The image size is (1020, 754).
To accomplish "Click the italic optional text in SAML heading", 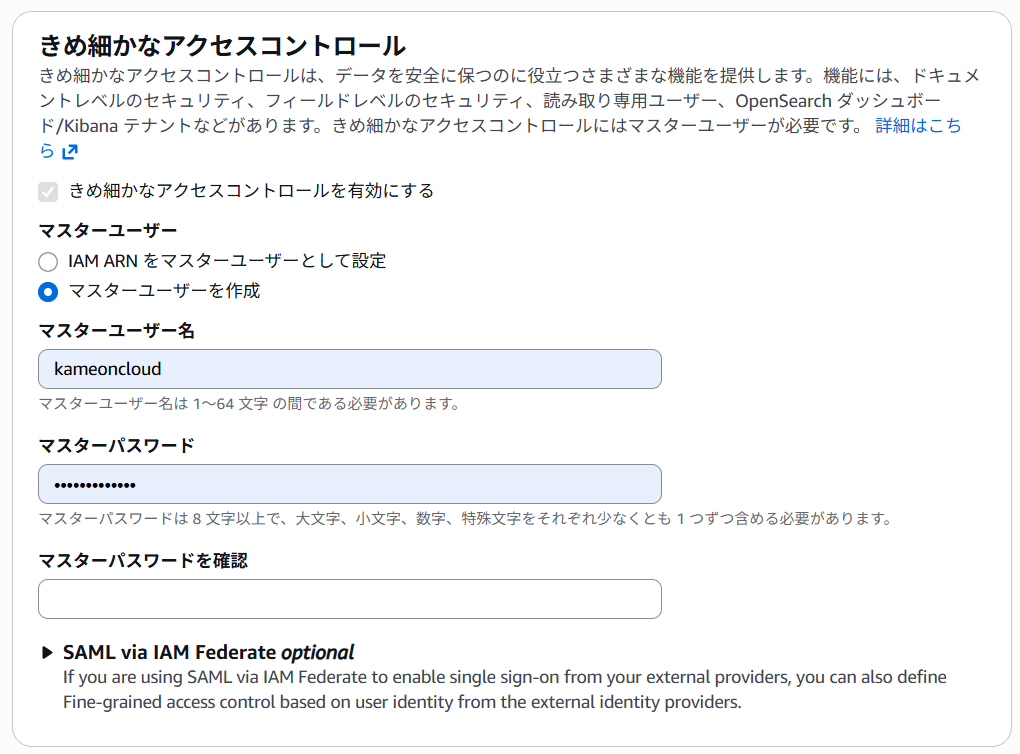I will pos(317,653).
